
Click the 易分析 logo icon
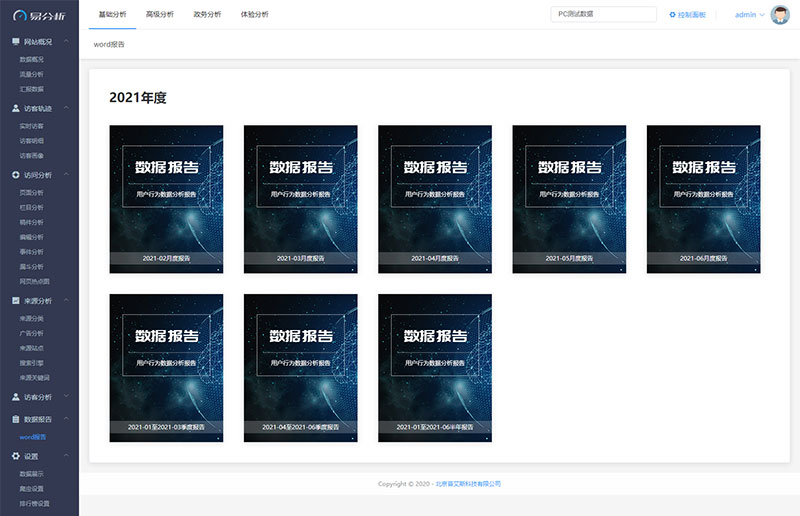(x=19, y=15)
